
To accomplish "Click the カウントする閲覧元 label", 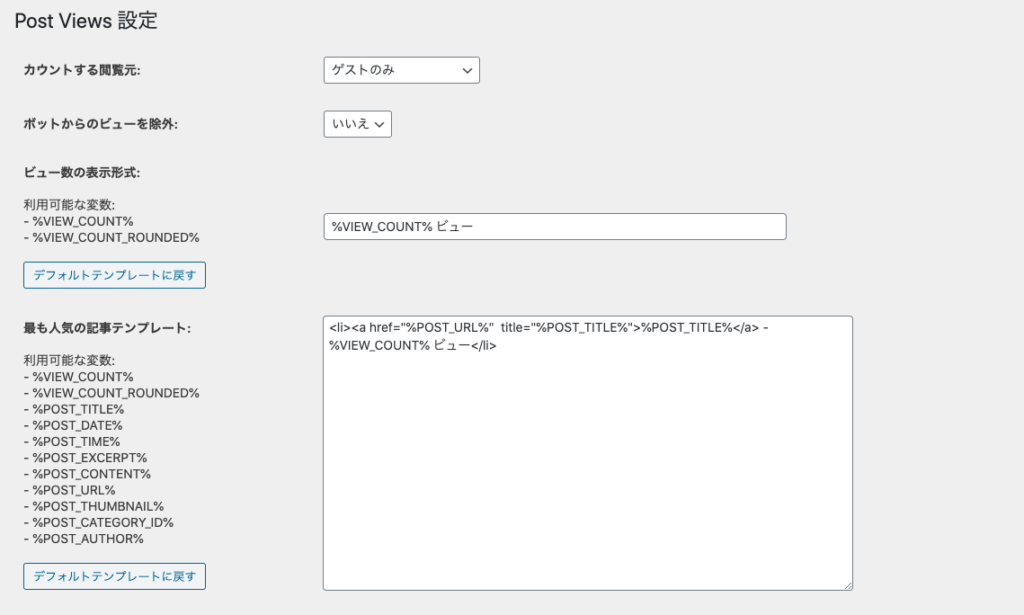I will pos(80,70).
